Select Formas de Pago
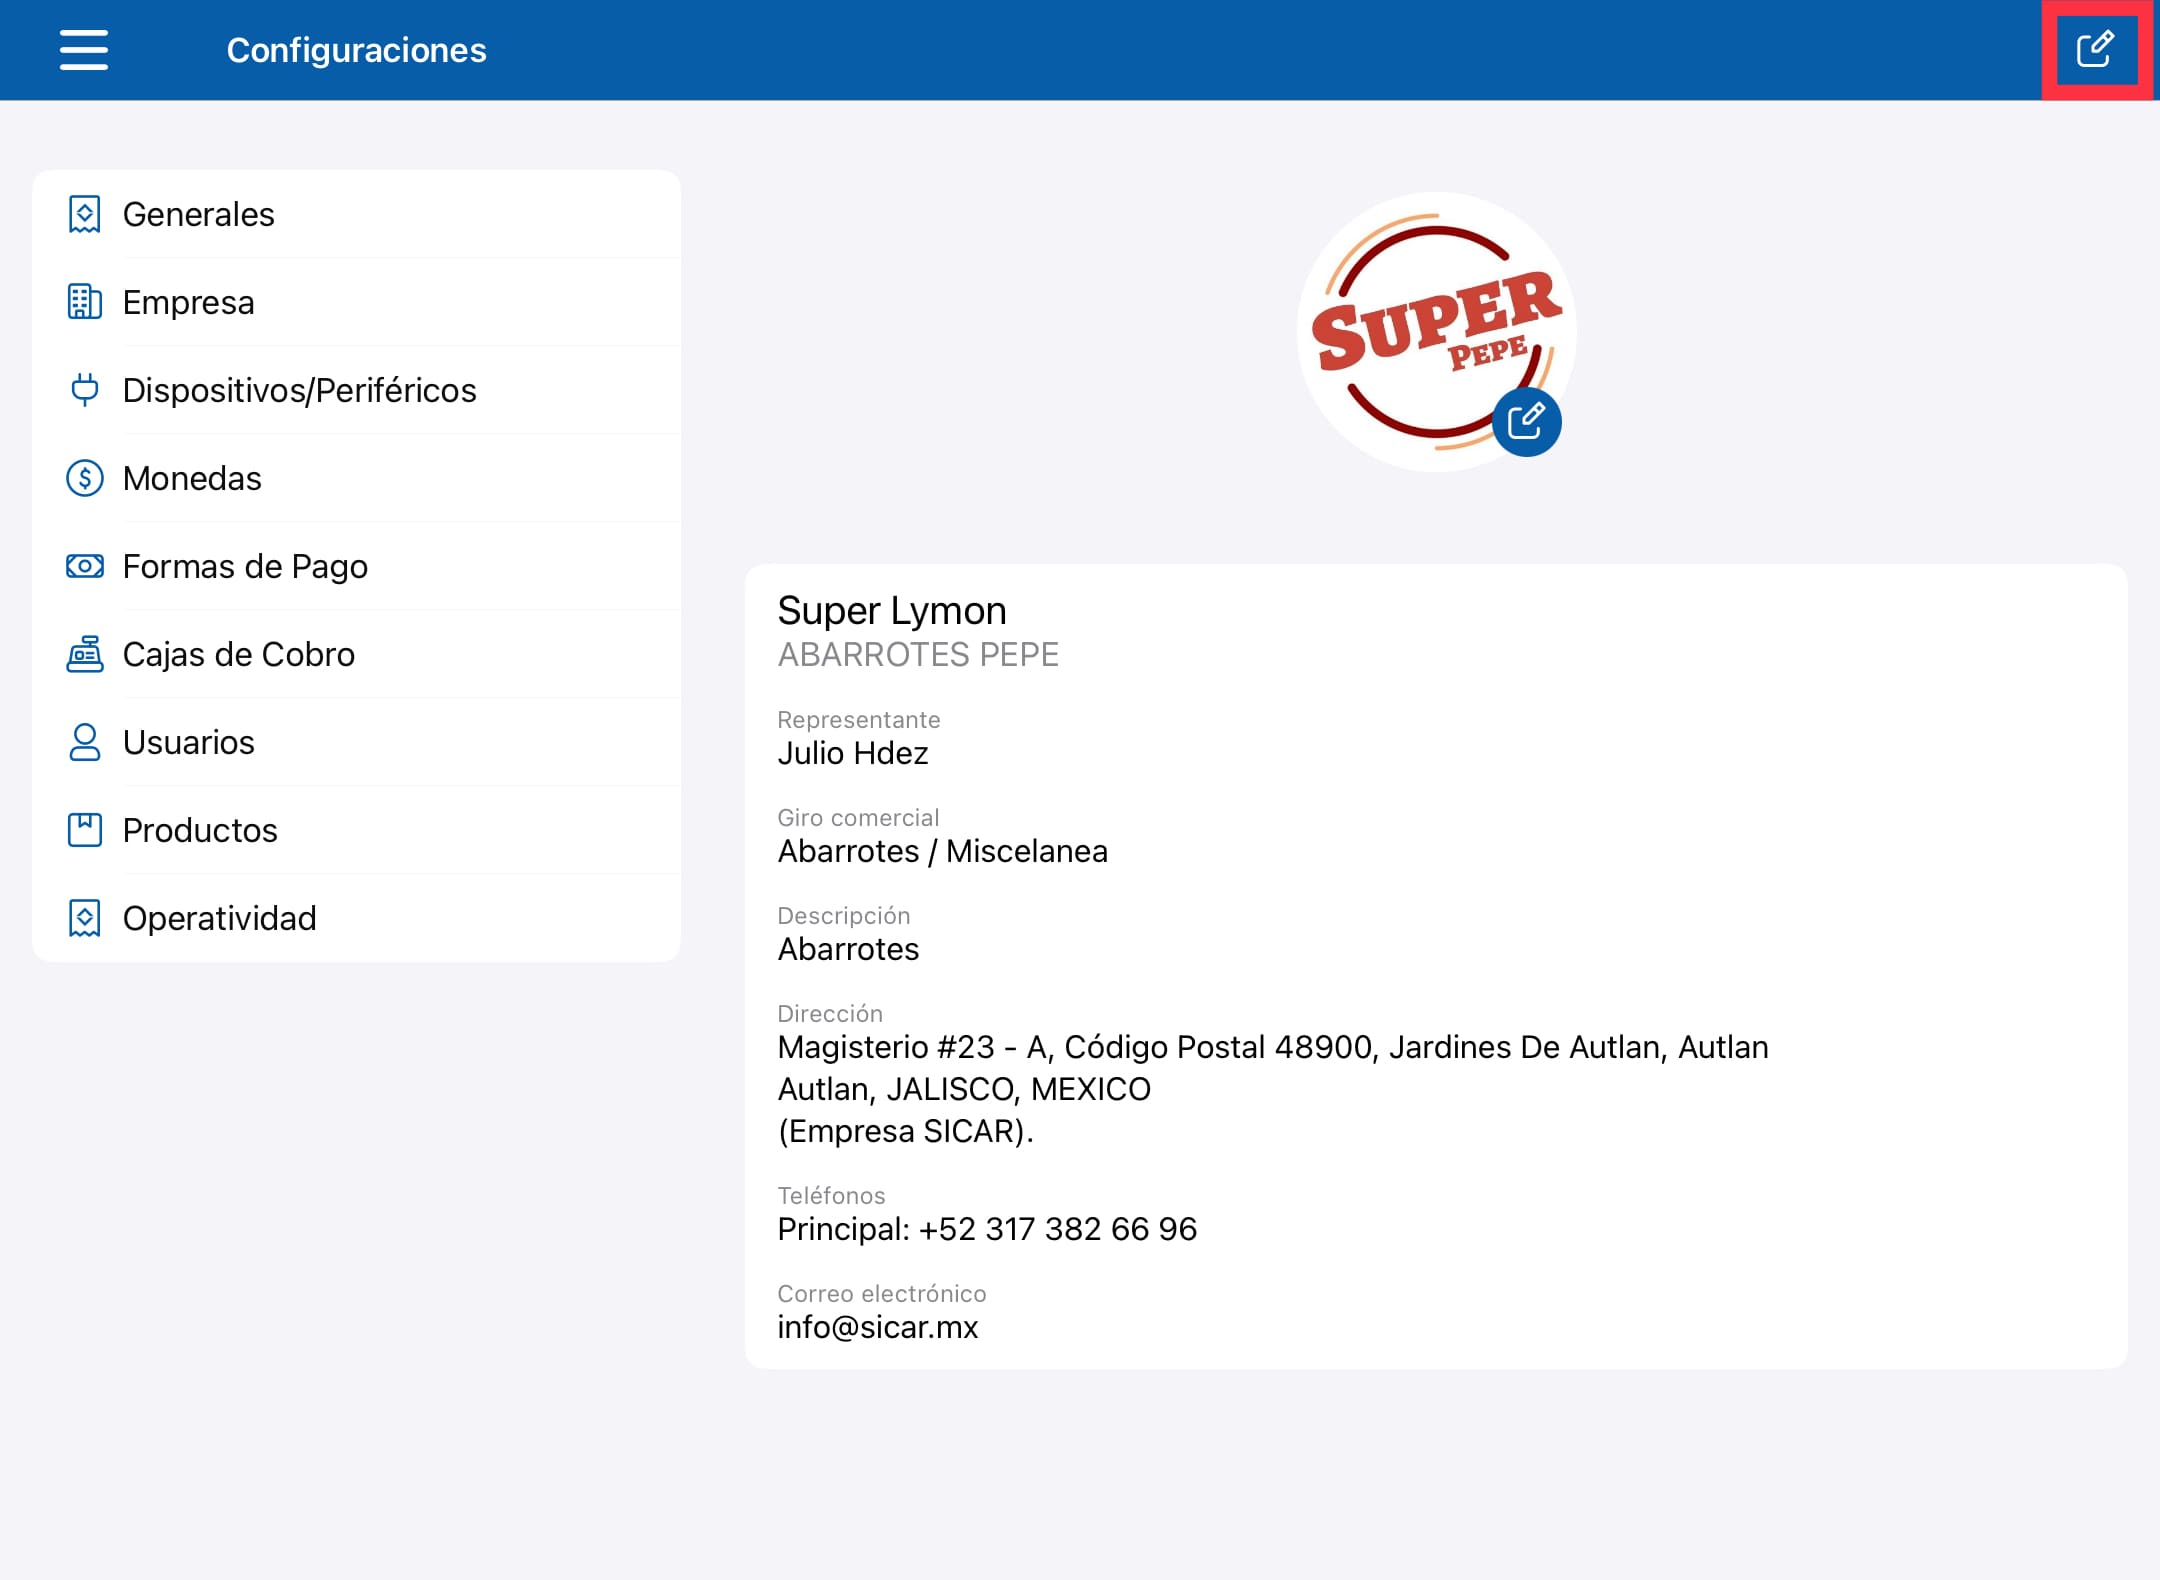This screenshot has height=1580, width=2160. (x=357, y=566)
